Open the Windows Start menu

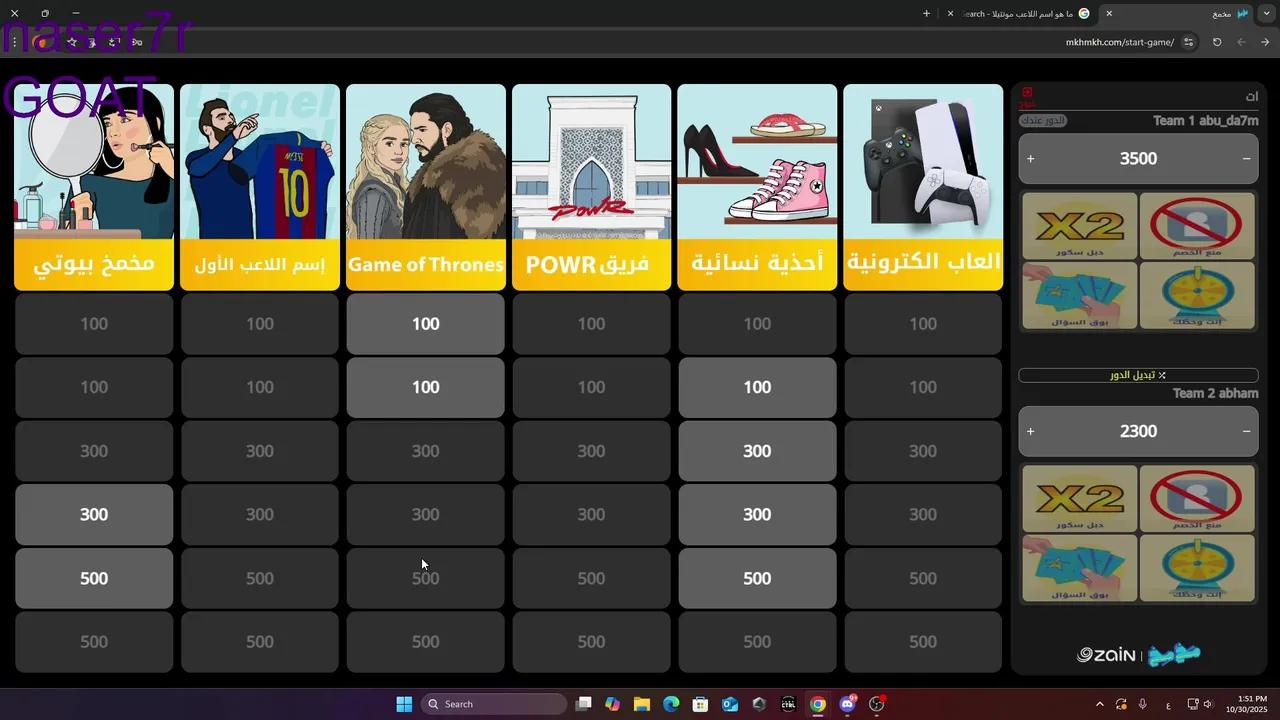(404, 704)
